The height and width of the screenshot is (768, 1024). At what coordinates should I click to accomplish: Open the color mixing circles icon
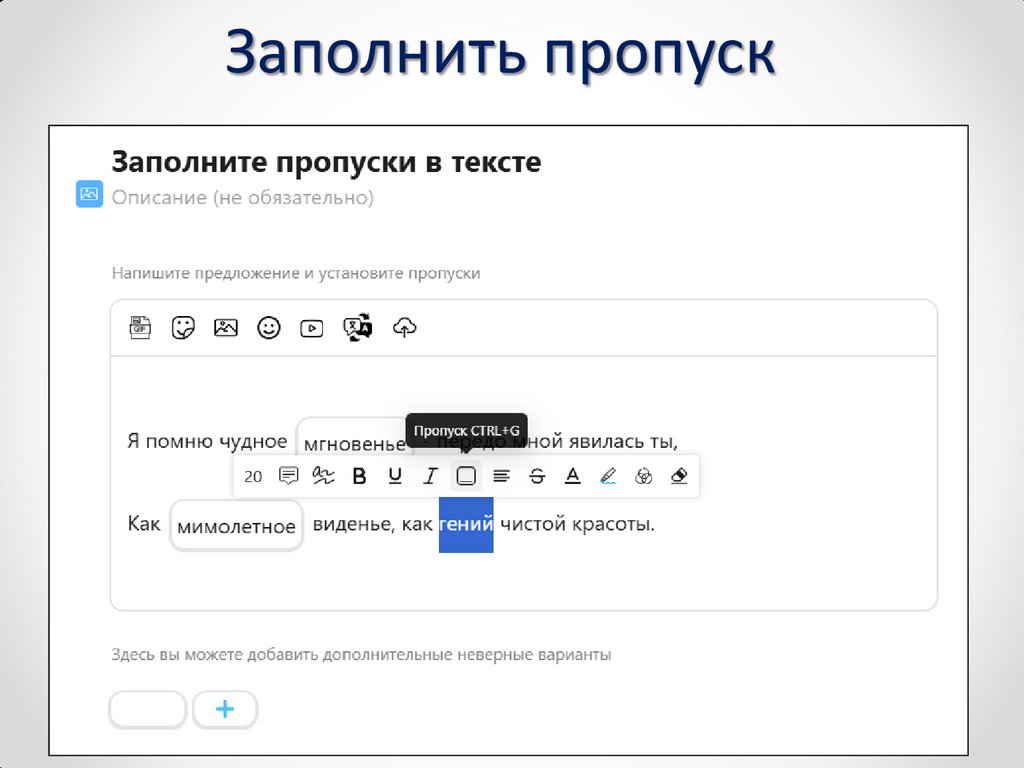(x=643, y=476)
